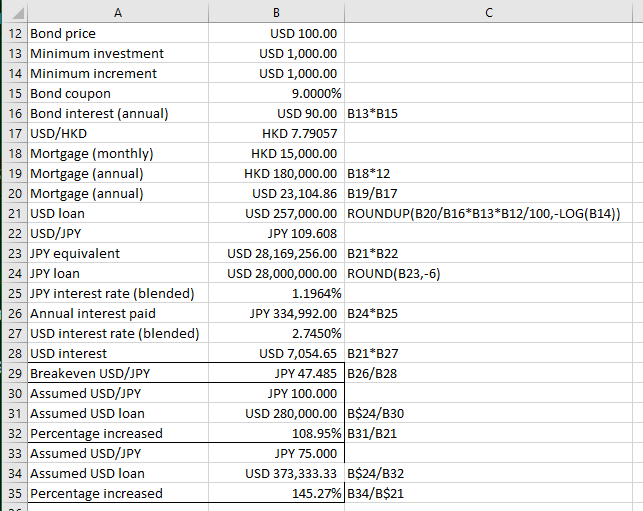This screenshot has width=643, height=511.
Task: Click the 'USD 28,000,000.00' cell
Action: tap(276, 273)
